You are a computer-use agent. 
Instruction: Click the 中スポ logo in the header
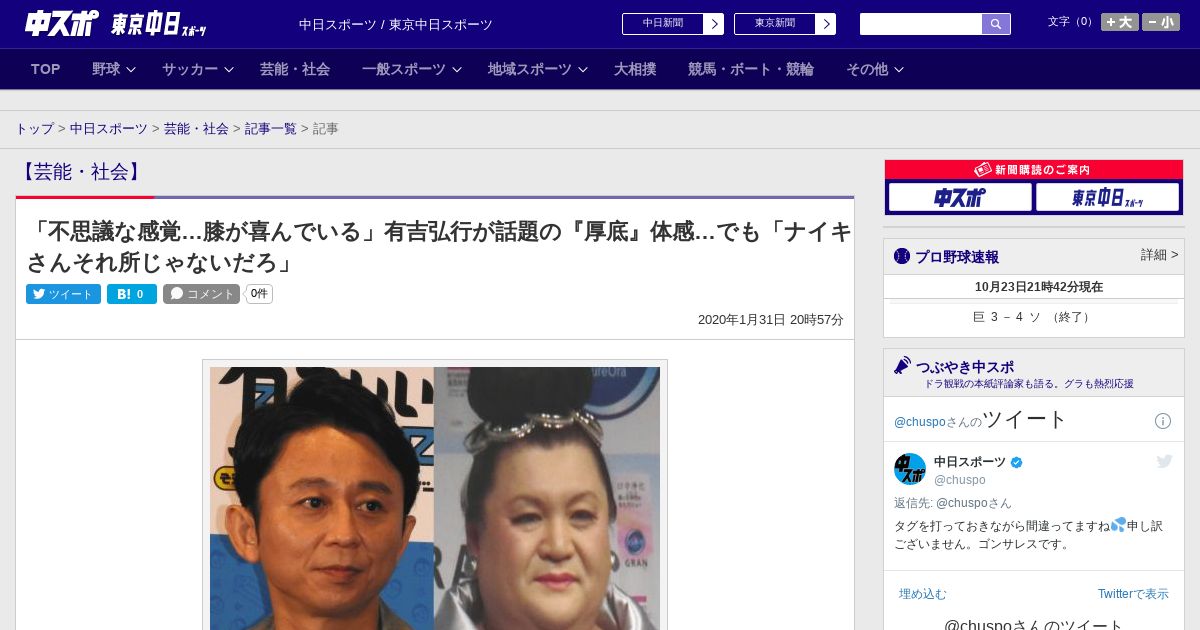click(61, 23)
